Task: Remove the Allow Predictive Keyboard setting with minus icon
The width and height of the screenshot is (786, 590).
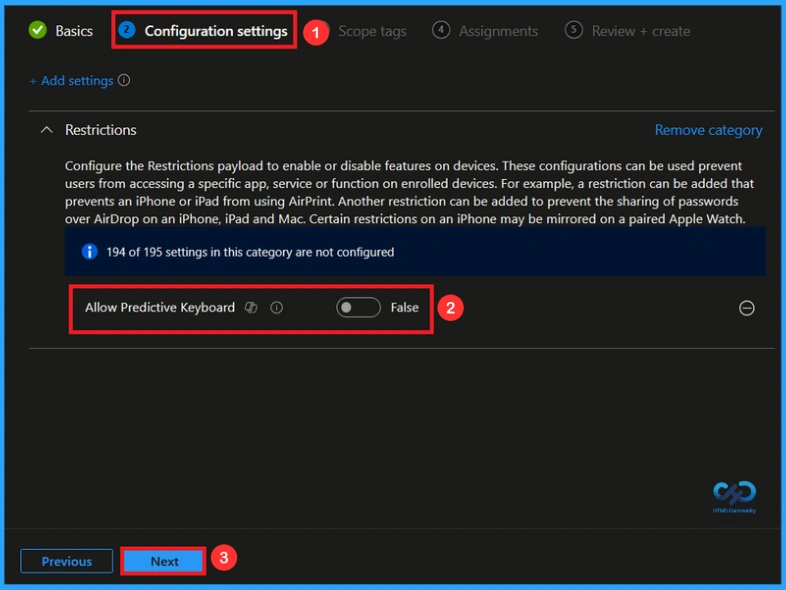Action: tap(746, 308)
